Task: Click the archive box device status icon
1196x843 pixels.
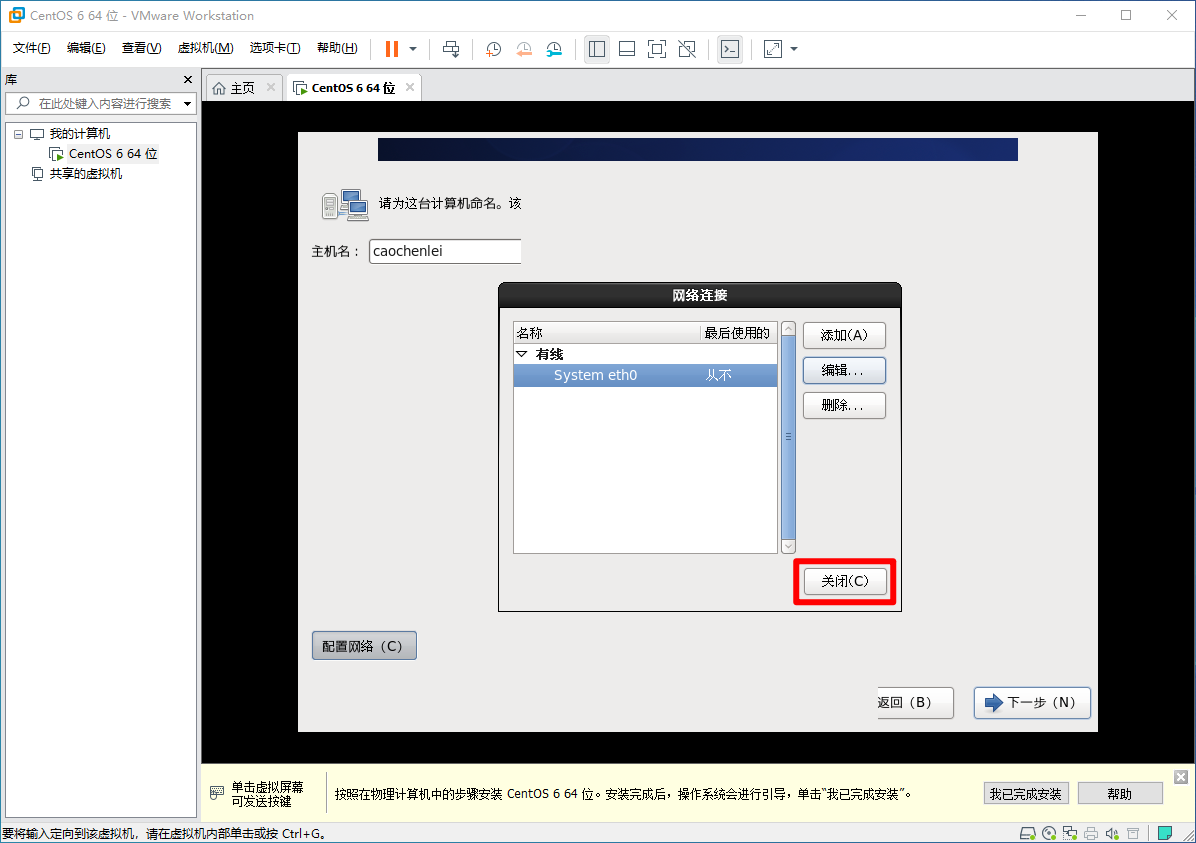Action: [1133, 833]
